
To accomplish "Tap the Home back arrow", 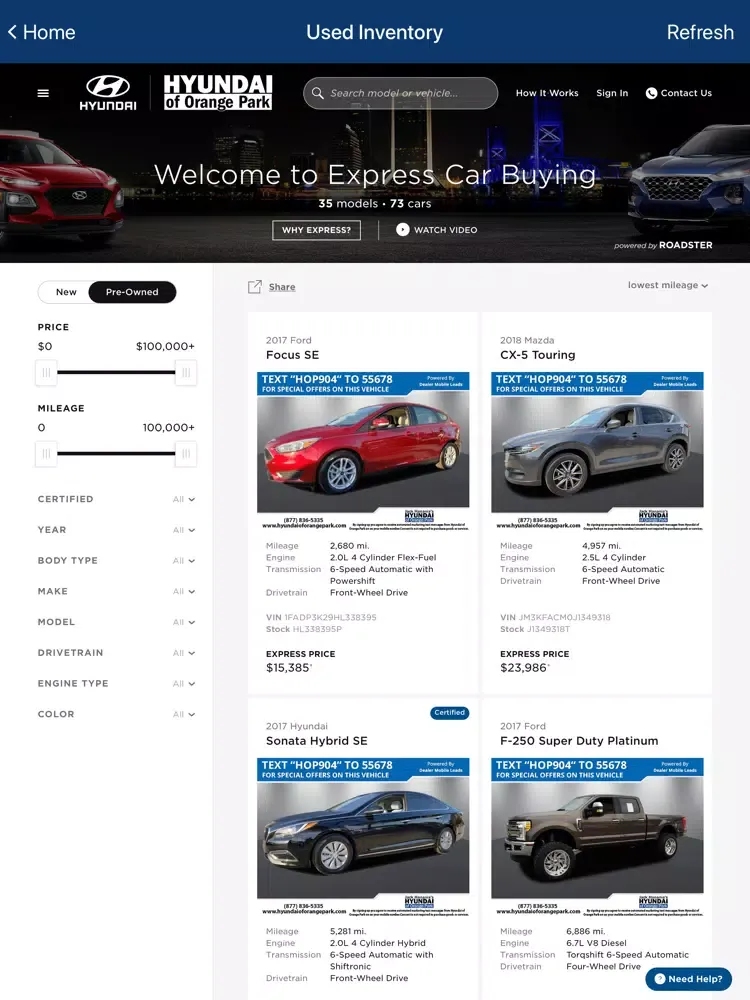I will tap(12, 32).
